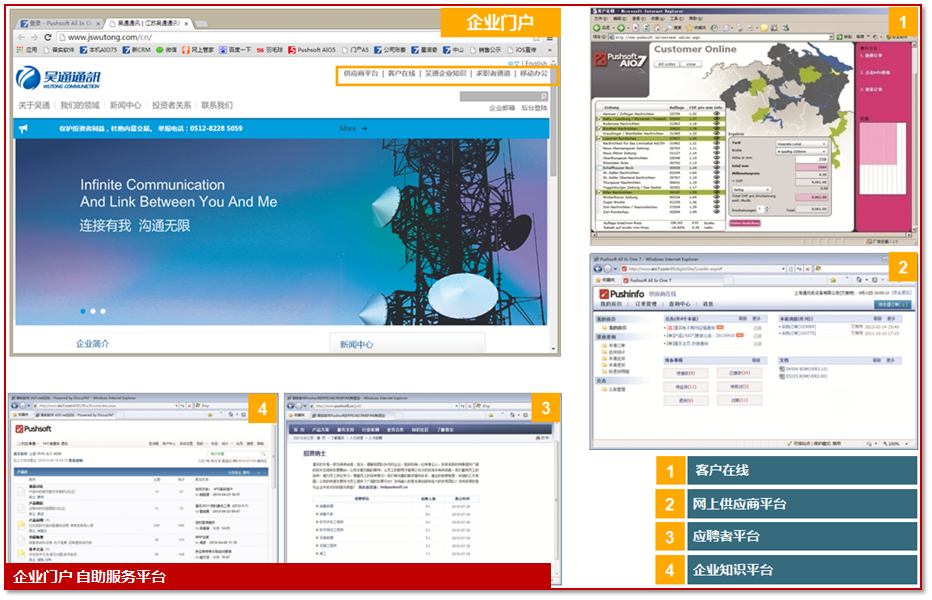
Task: Toggle checkbox of Wiler Nachrichten row
Action: (x=600, y=192)
